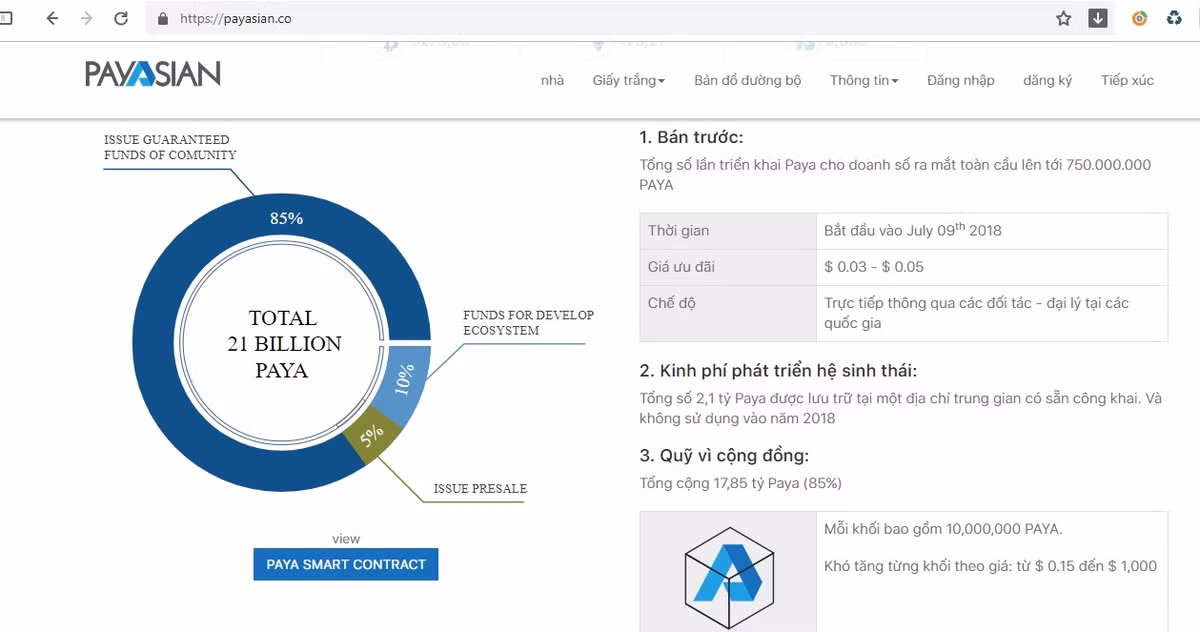The image size is (1200, 632).
Task: Click the browser forward arrow
Action: (87, 18)
